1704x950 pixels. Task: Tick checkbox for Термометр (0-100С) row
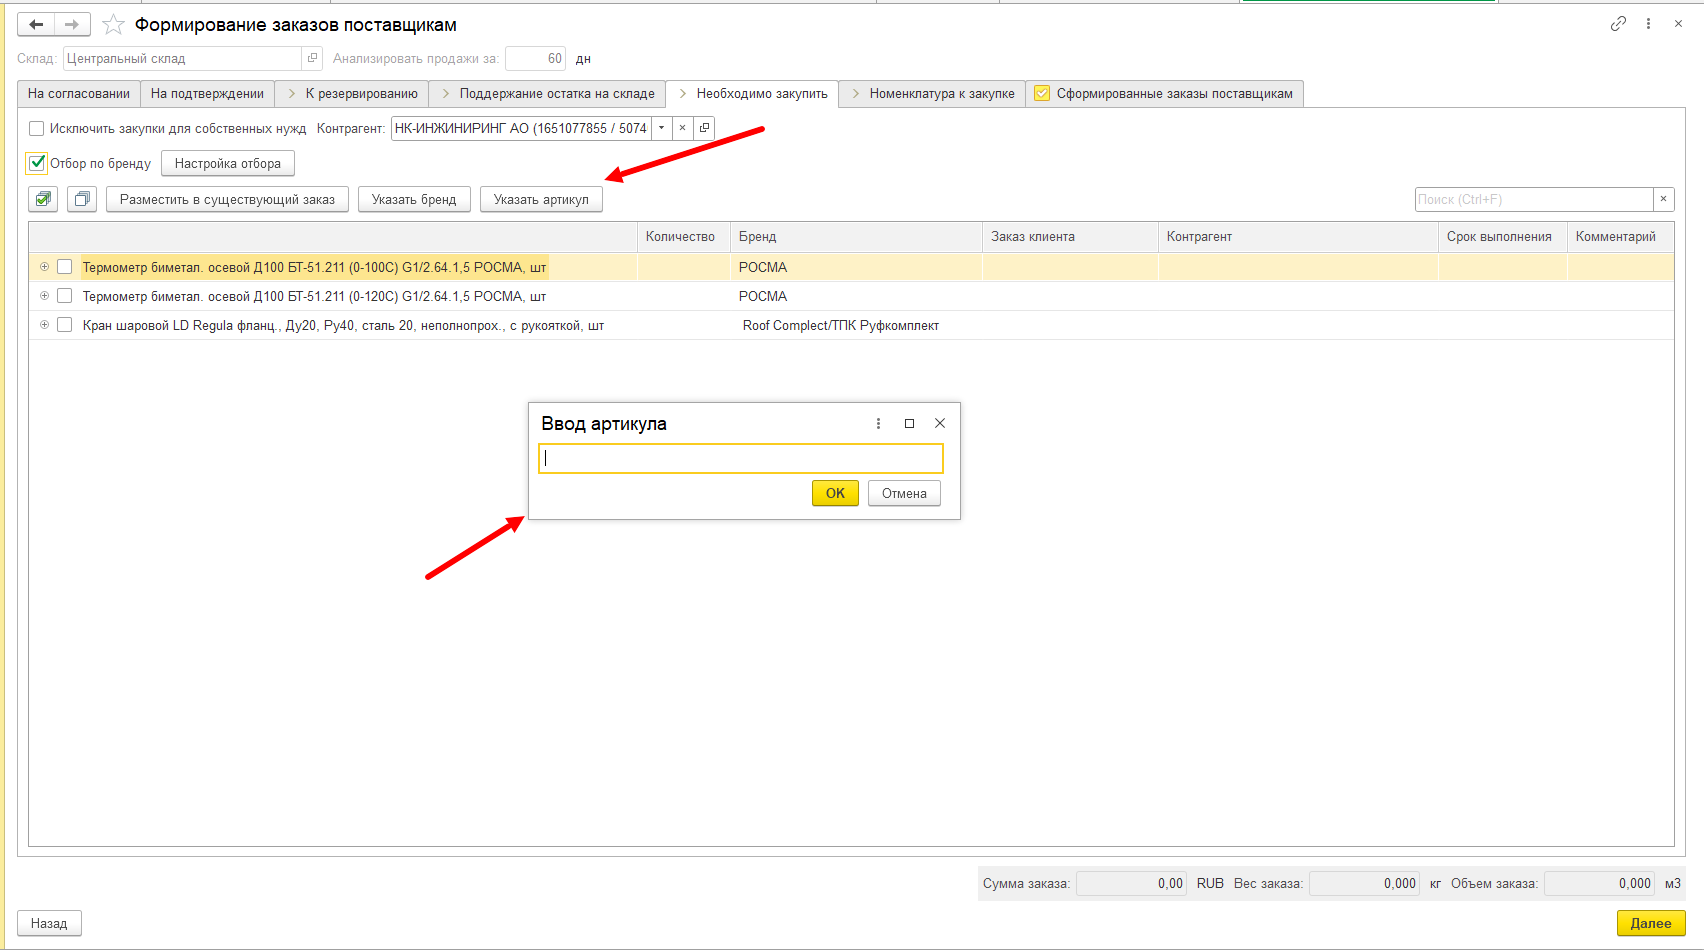(x=65, y=267)
